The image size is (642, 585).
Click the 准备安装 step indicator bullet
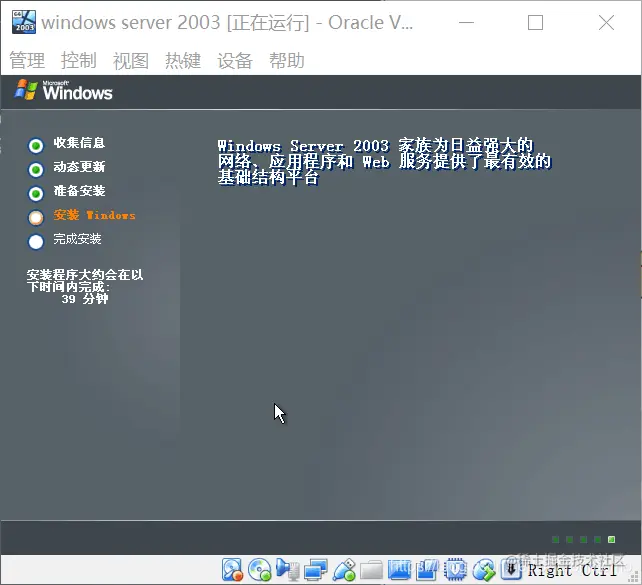click(36, 194)
